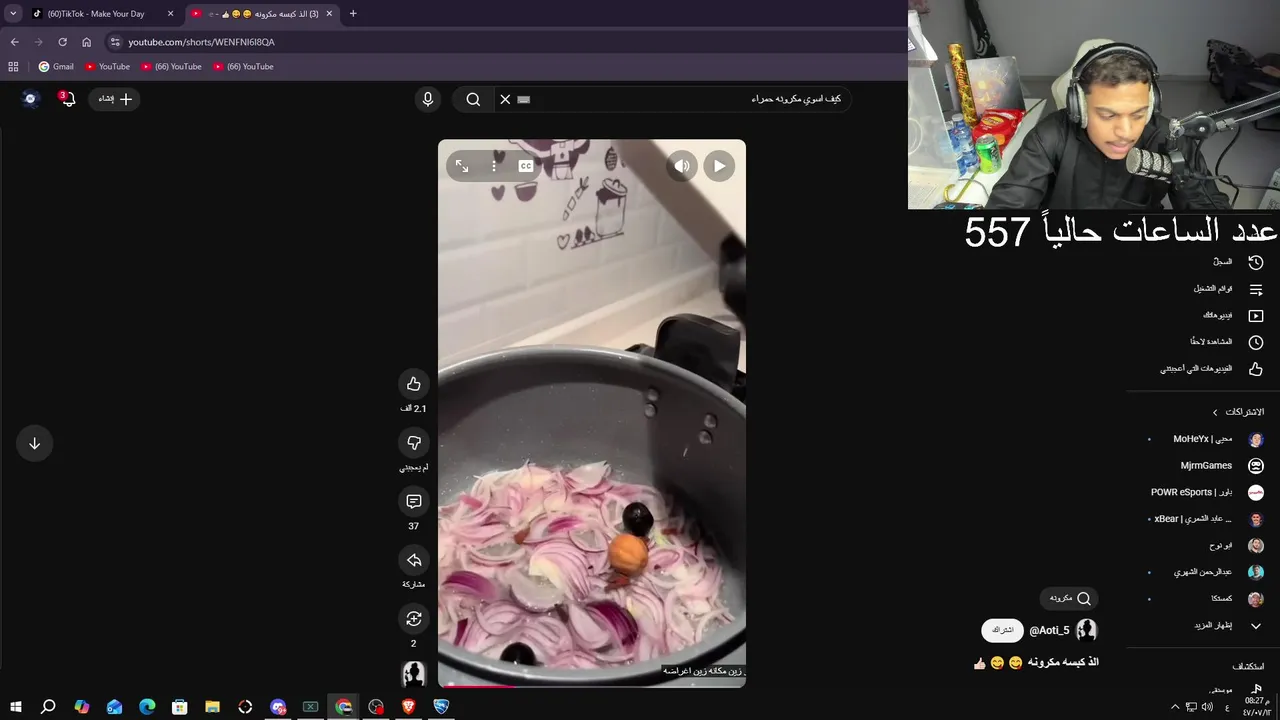Viewport: 1280px width, 720px height.
Task: Open the first YouTube bookmark
Action: 107,67
